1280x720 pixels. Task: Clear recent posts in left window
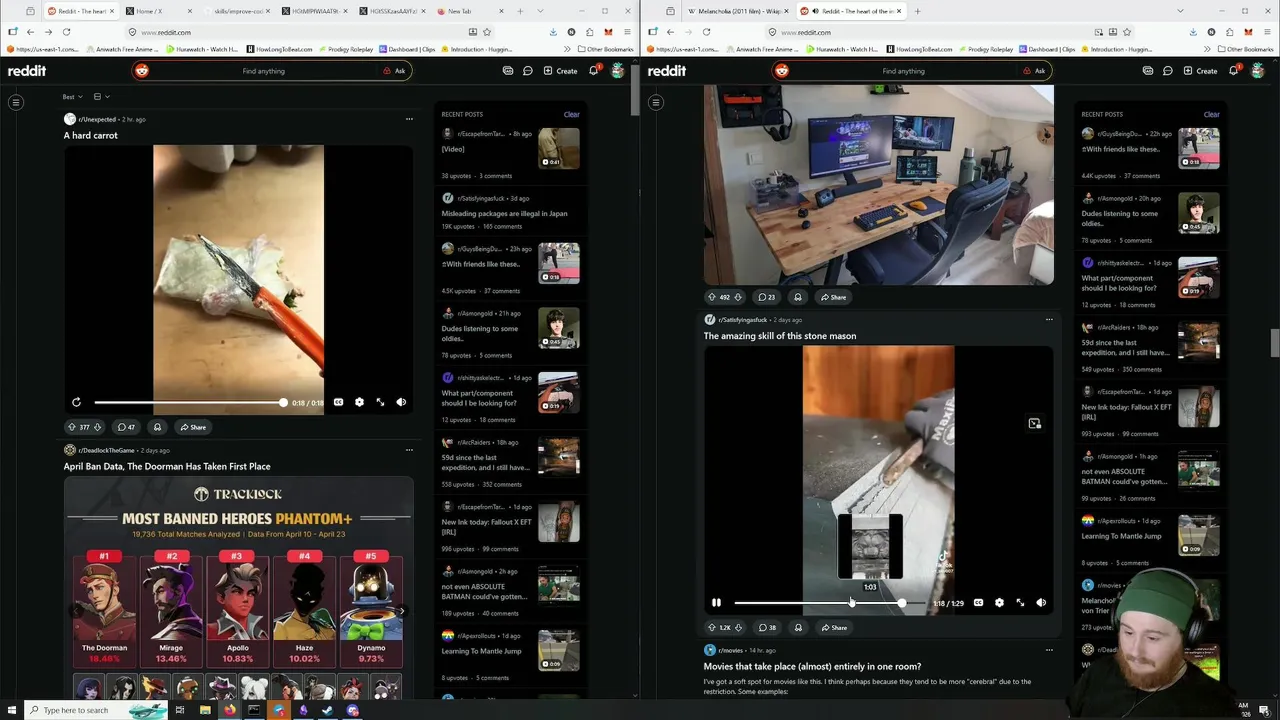point(571,114)
